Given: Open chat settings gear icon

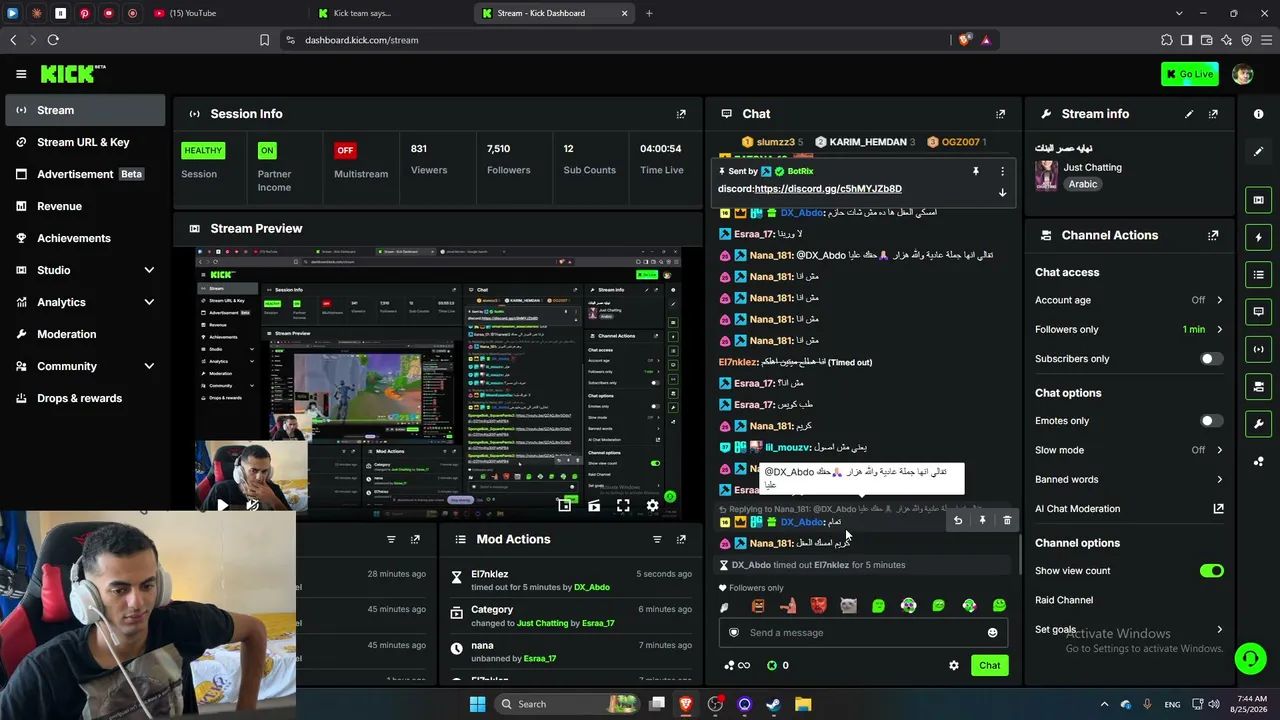Looking at the screenshot, I should pyautogui.click(x=954, y=666).
